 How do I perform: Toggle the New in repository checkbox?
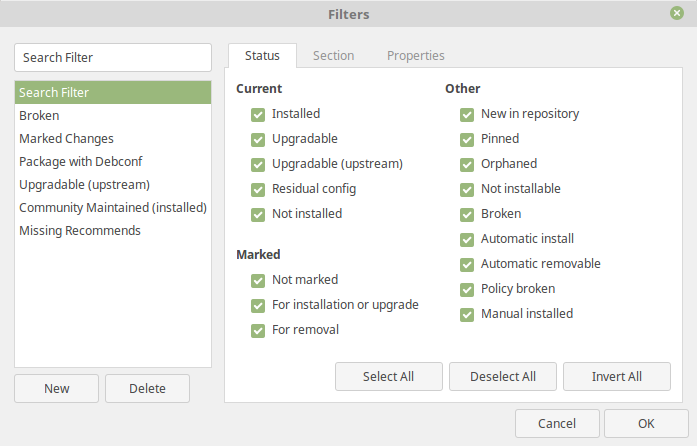pos(467,114)
